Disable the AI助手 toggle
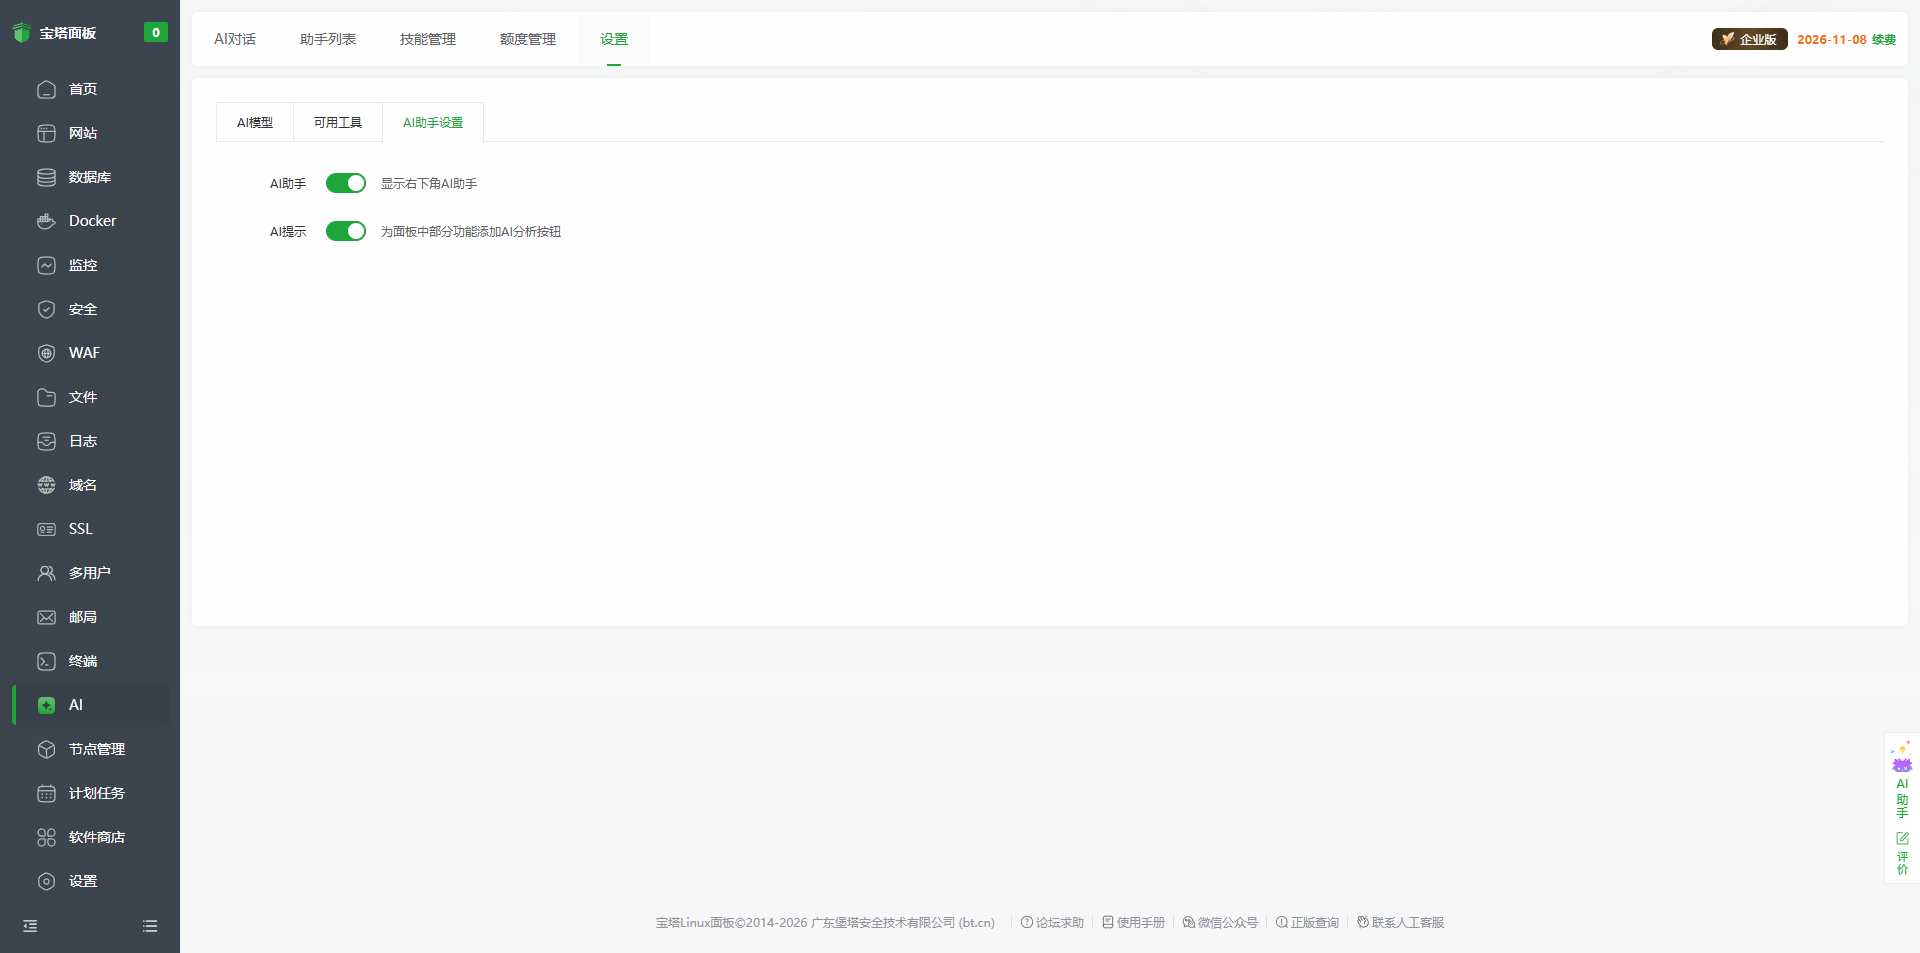 (x=345, y=183)
